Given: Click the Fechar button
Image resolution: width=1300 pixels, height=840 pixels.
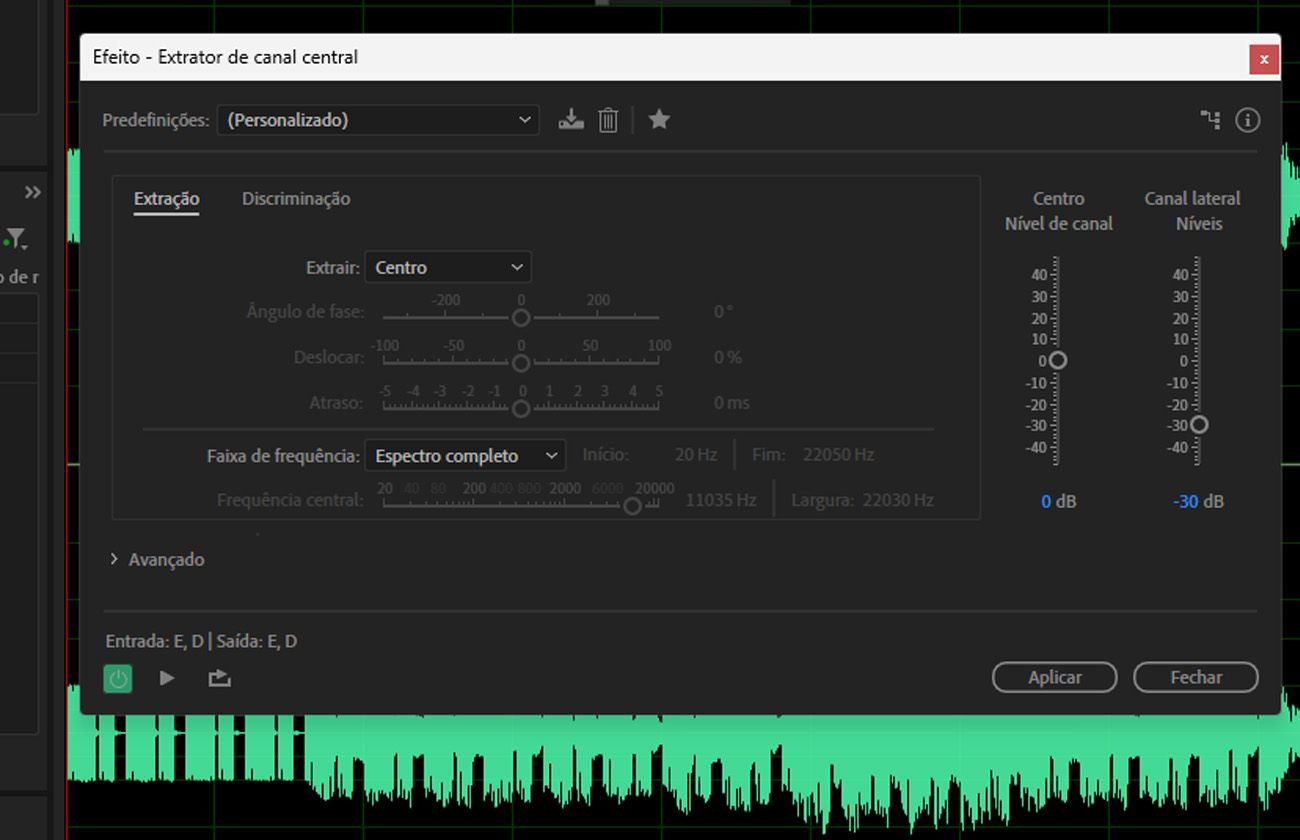Looking at the screenshot, I should (1196, 677).
